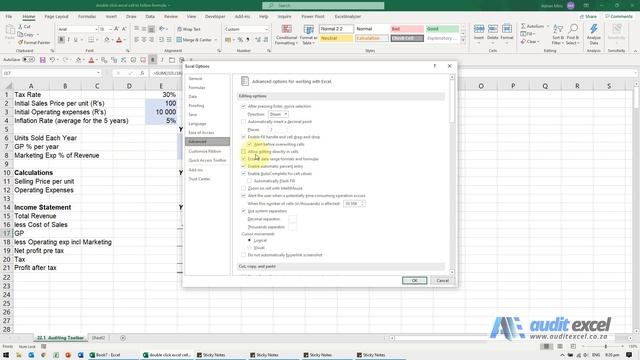
Task: Click the Find & Select magnifier icon
Action: pyautogui.click(x=573, y=29)
